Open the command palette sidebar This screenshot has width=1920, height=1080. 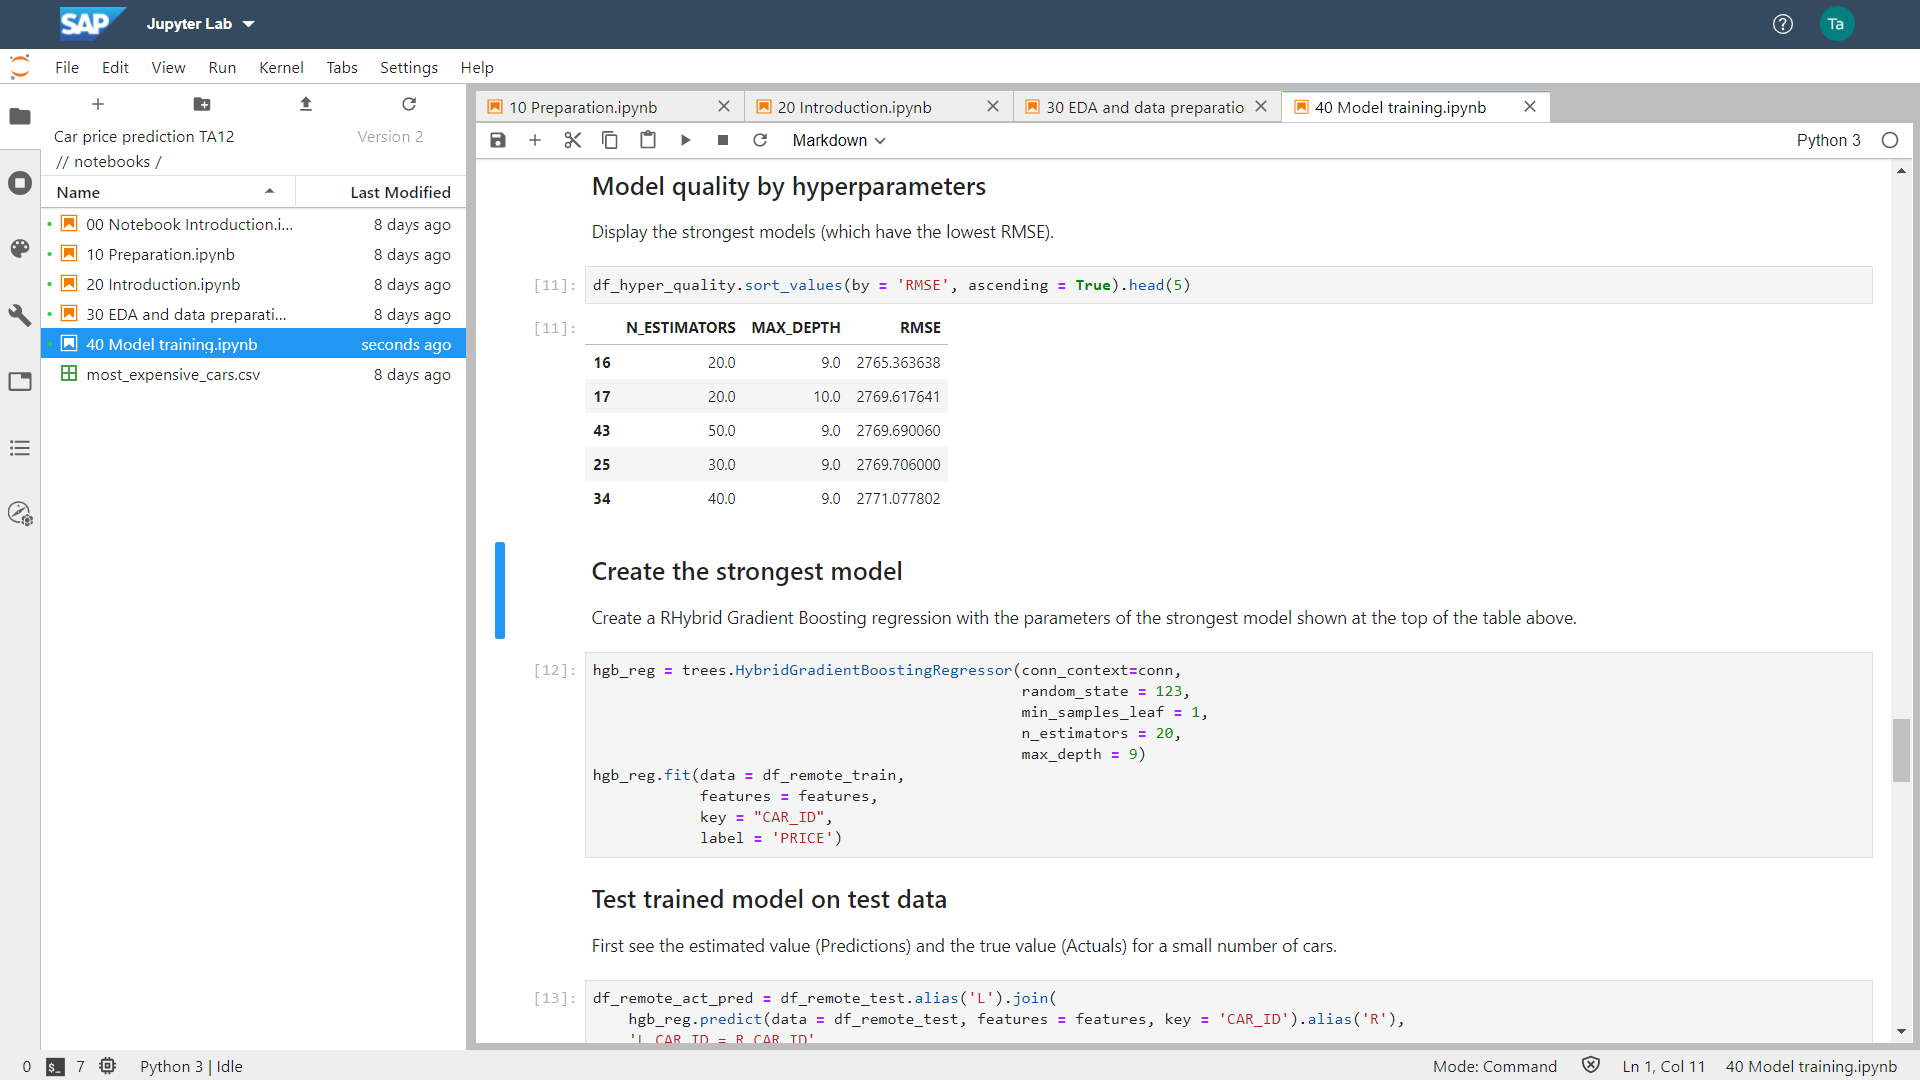pos(20,248)
